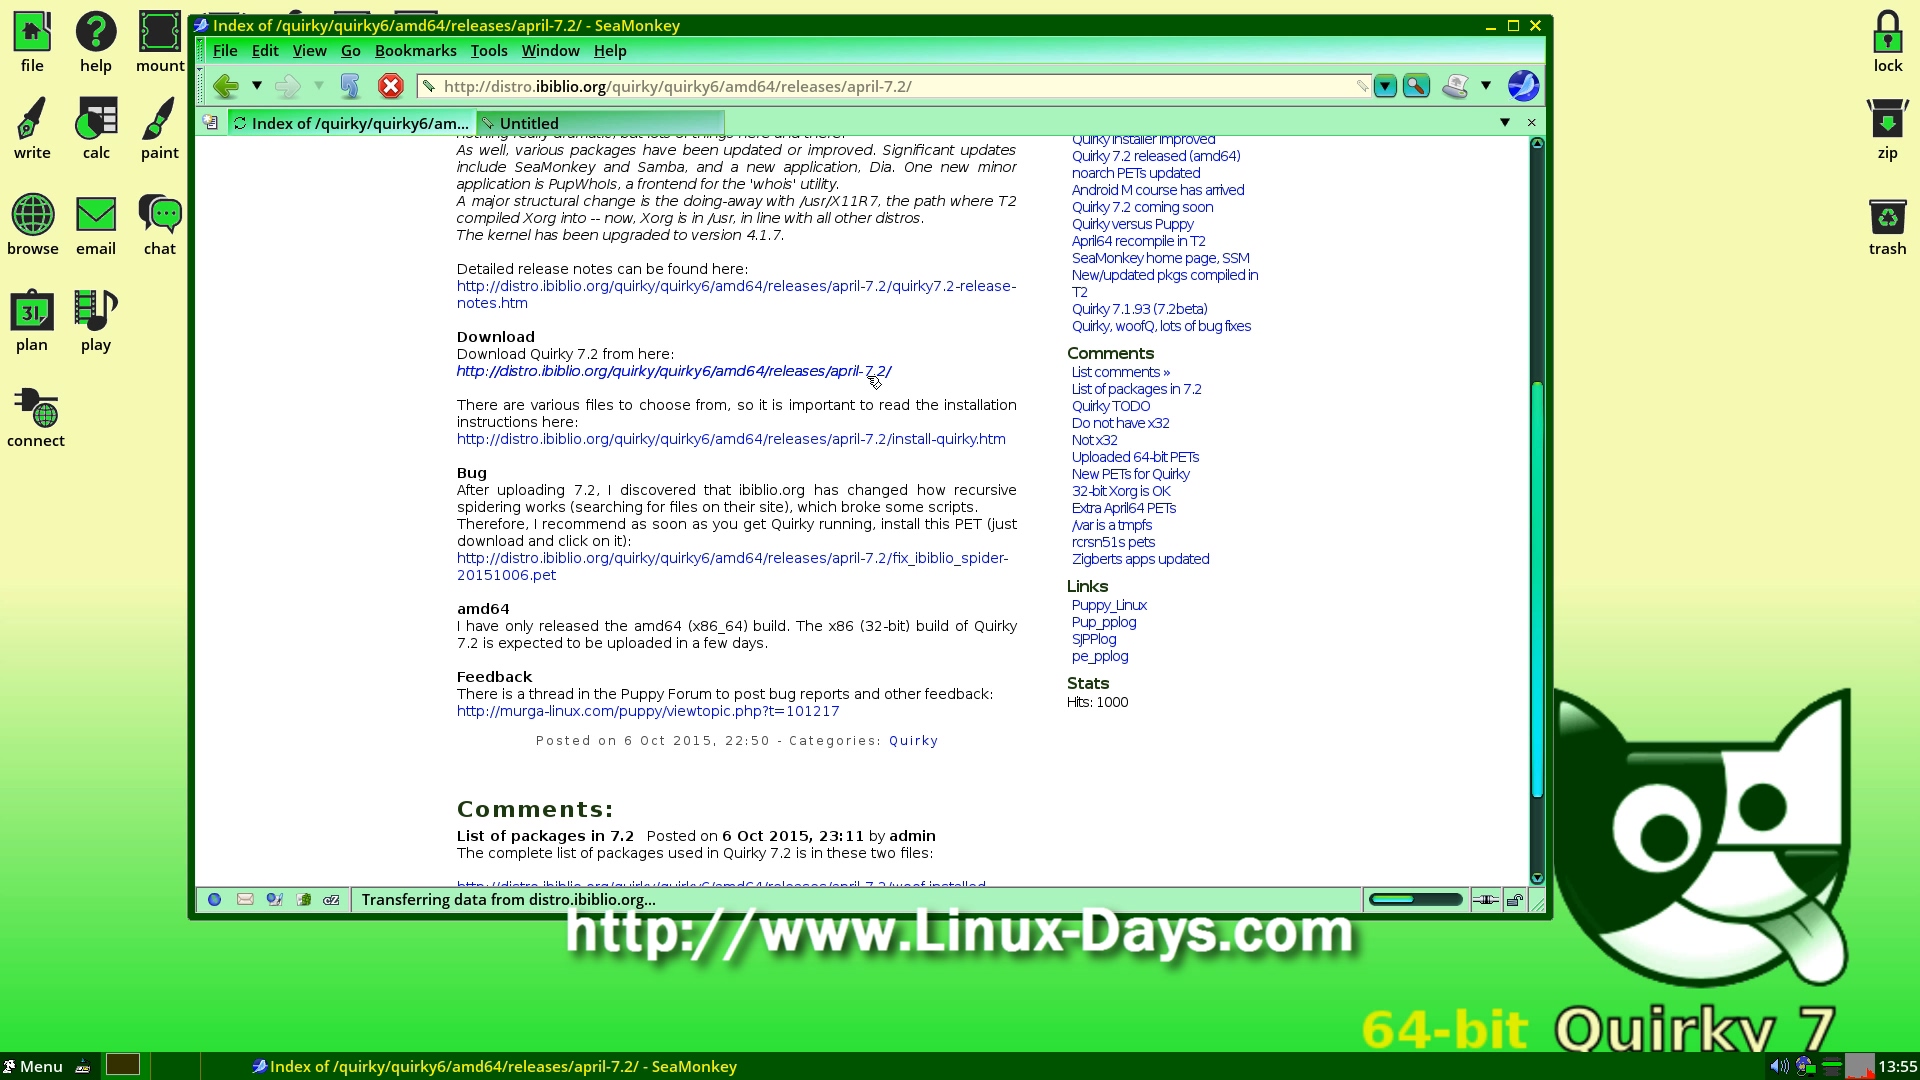The image size is (1920, 1080).
Task: Open the file manager desktop icon
Action: pyautogui.click(x=32, y=41)
